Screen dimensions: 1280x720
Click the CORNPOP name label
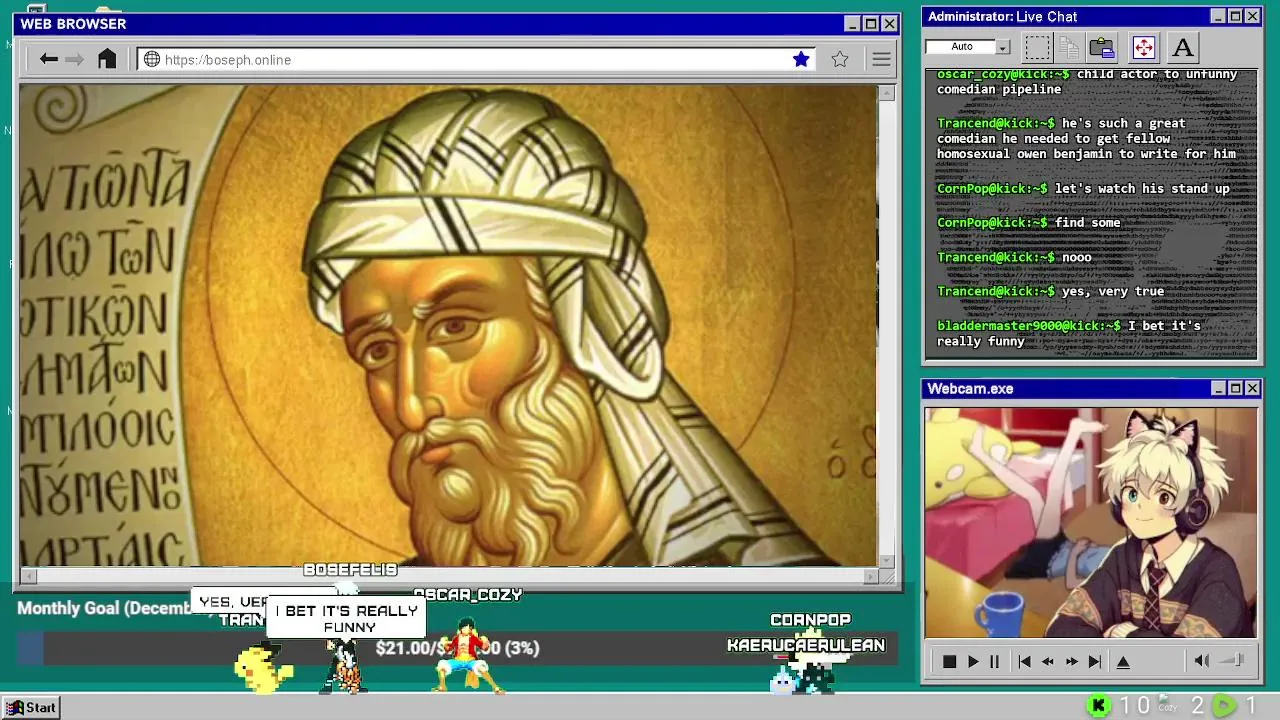(x=810, y=620)
